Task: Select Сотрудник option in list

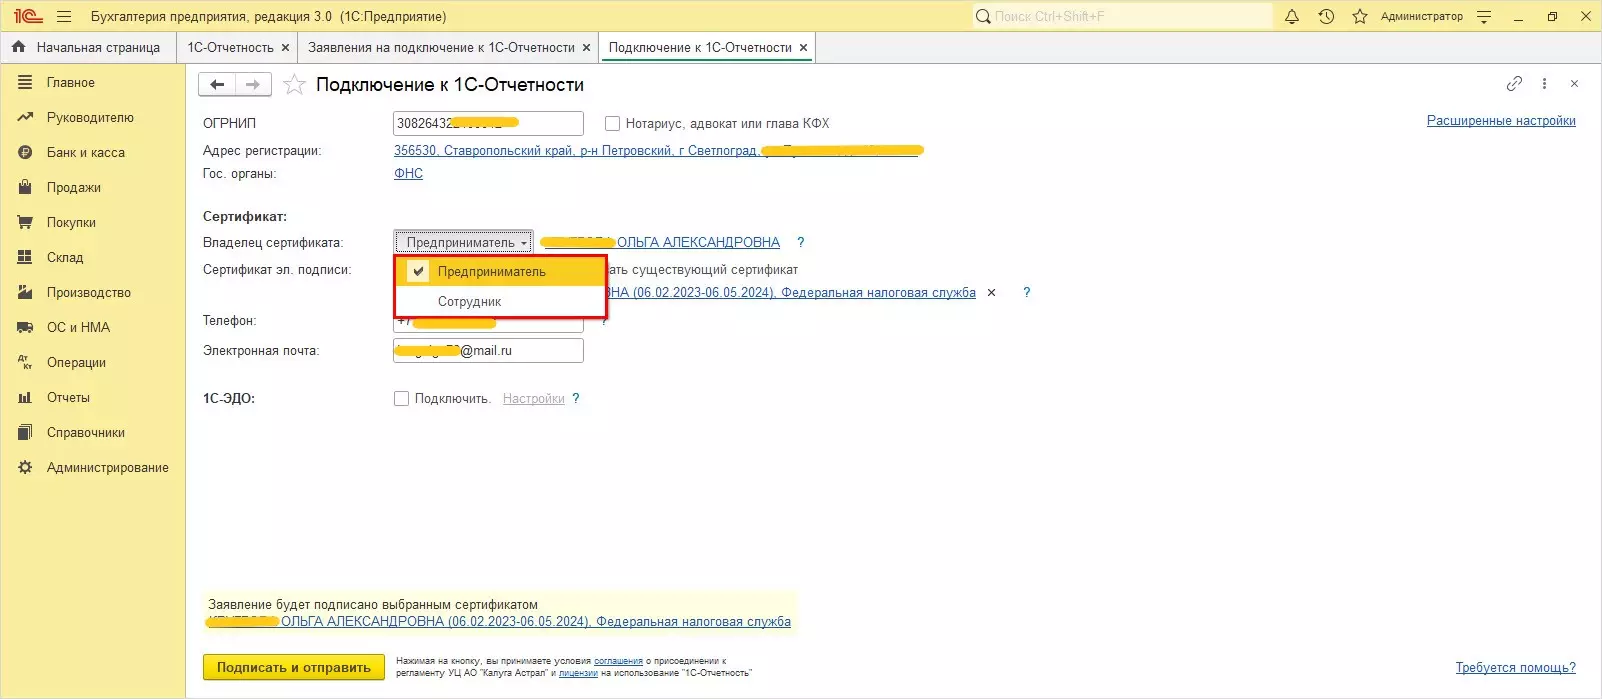Action: pos(501,301)
